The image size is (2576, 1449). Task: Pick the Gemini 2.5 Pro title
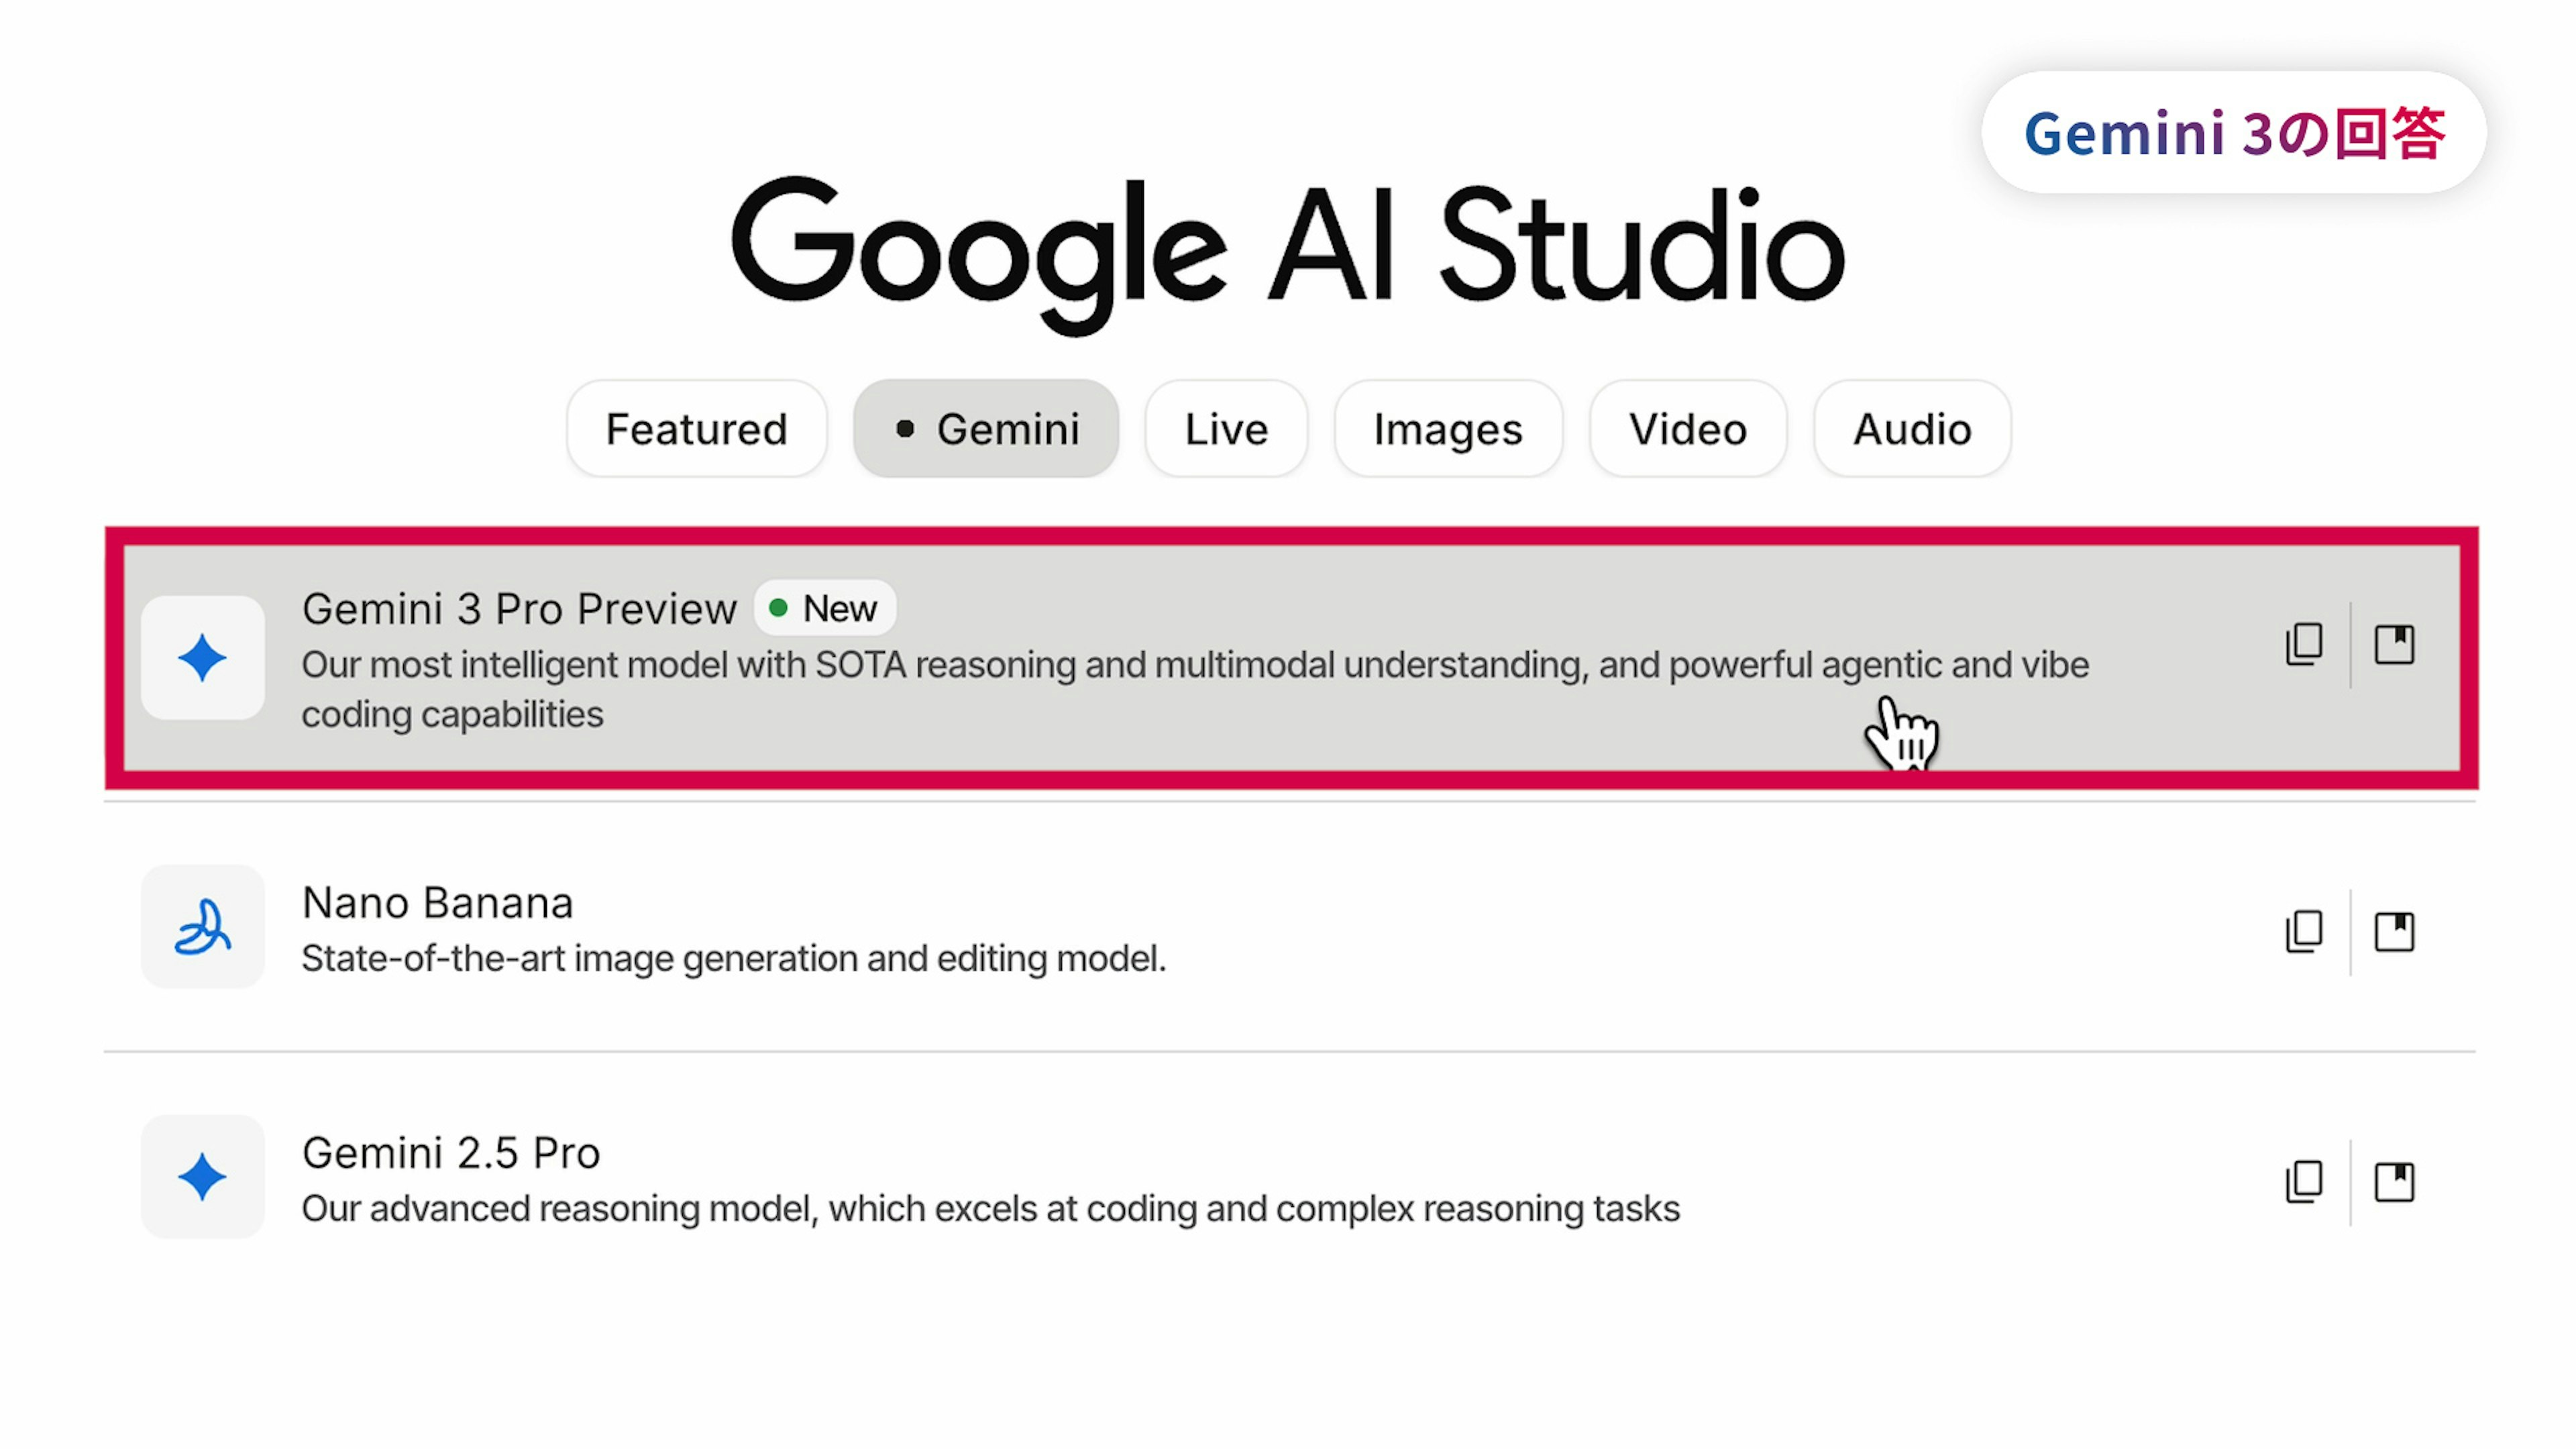451,1153
